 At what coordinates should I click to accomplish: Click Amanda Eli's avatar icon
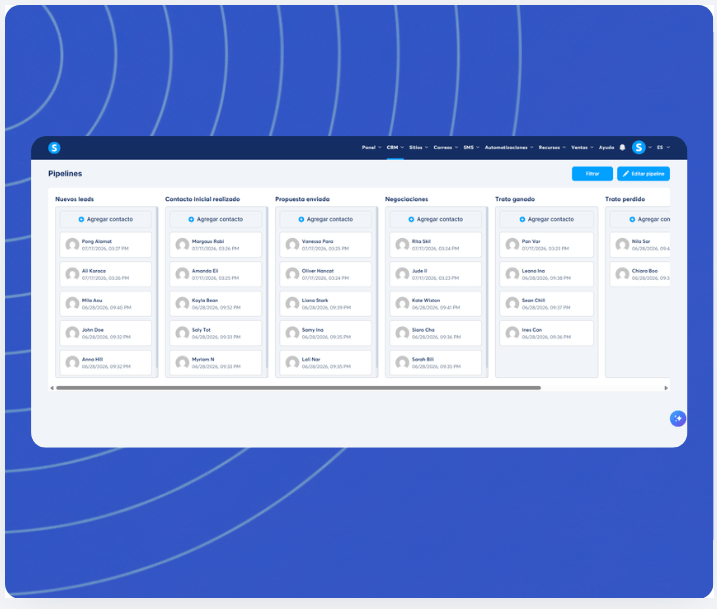point(182,274)
